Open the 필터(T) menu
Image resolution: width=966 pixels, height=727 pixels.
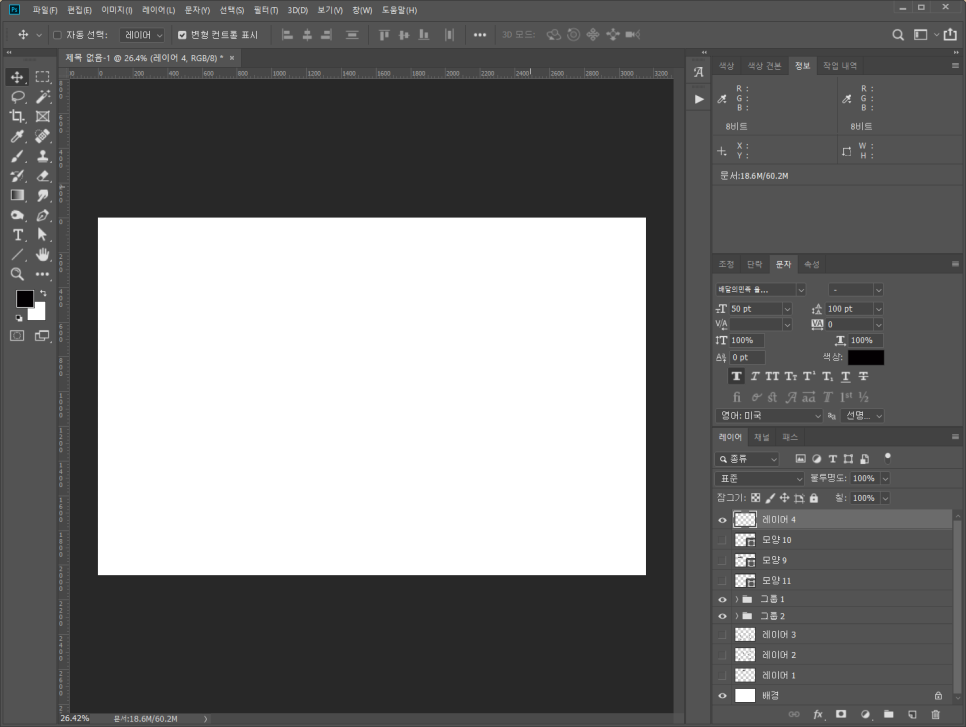265,10
